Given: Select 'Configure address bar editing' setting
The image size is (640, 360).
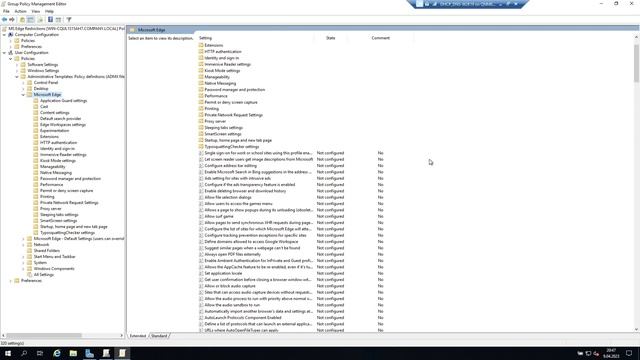Looking at the screenshot, I should click(231, 166).
